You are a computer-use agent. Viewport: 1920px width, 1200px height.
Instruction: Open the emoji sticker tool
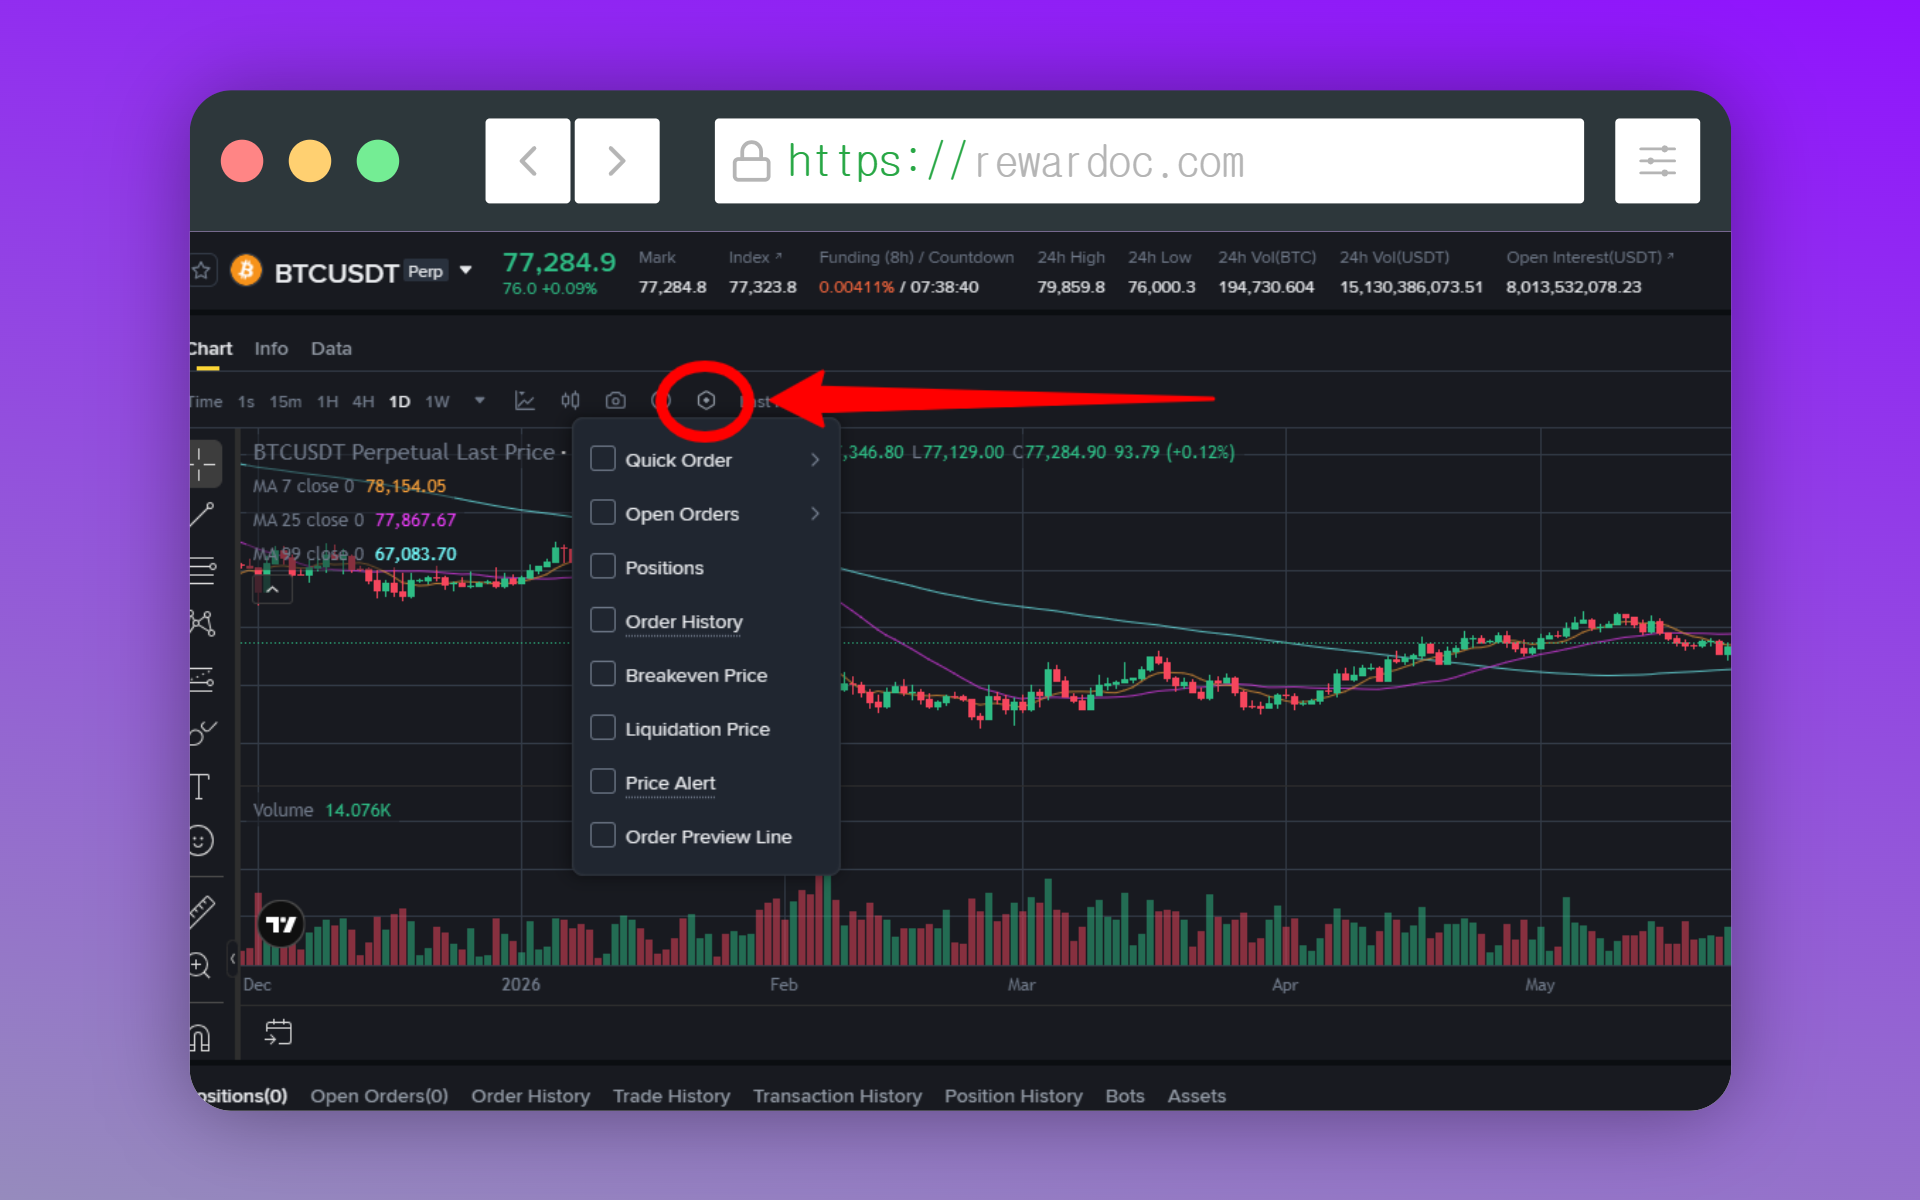pos(201,841)
